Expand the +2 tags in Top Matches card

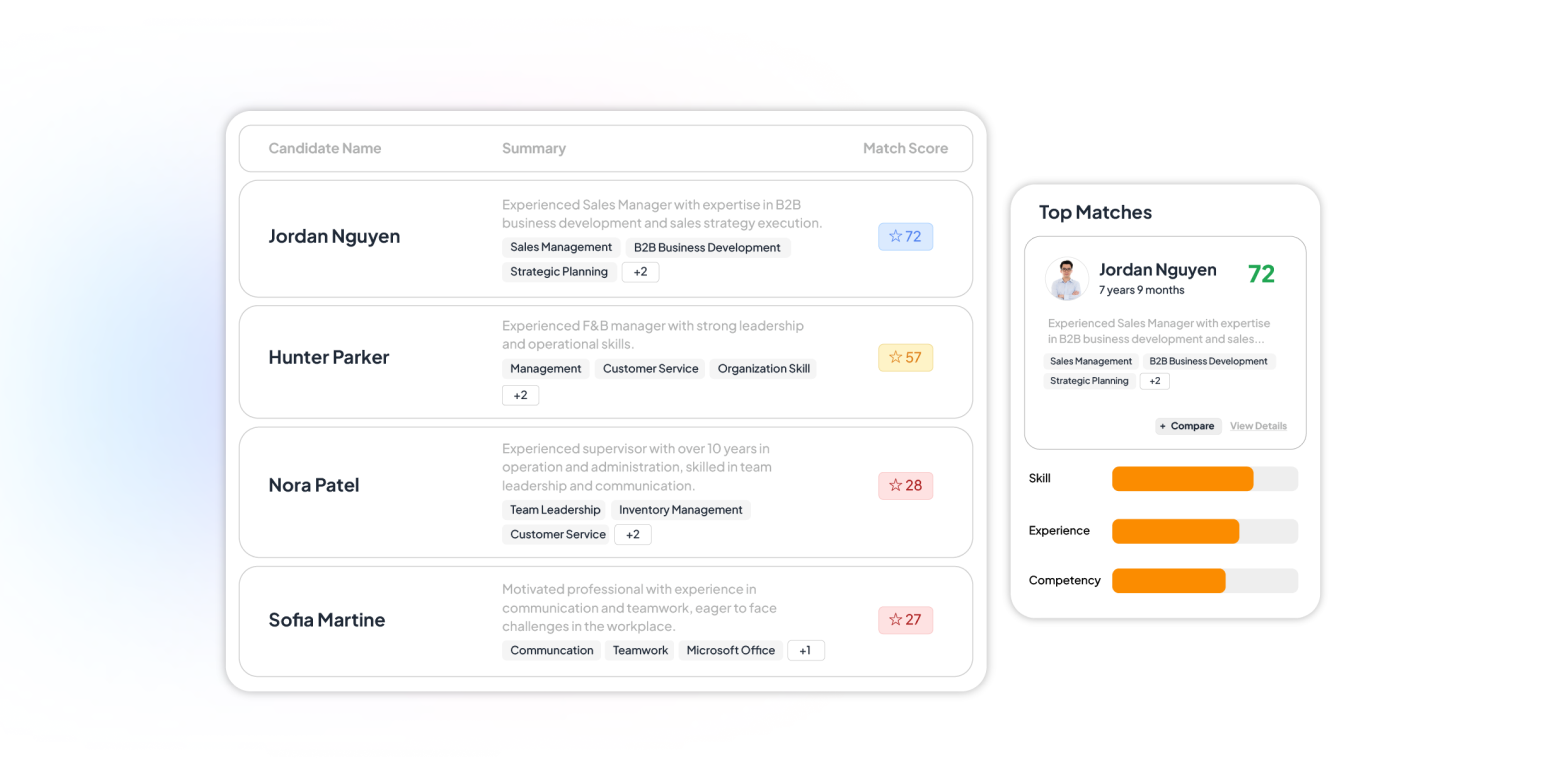click(x=1154, y=381)
